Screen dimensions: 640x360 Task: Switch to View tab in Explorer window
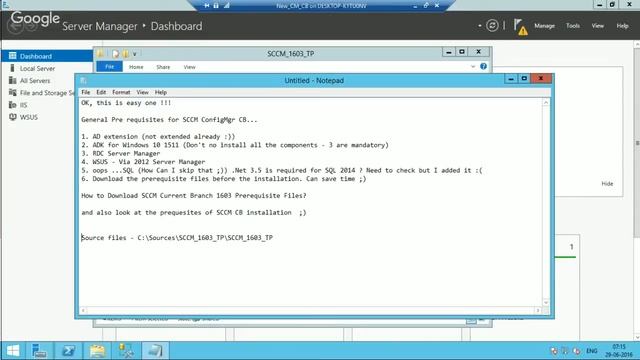point(189,67)
